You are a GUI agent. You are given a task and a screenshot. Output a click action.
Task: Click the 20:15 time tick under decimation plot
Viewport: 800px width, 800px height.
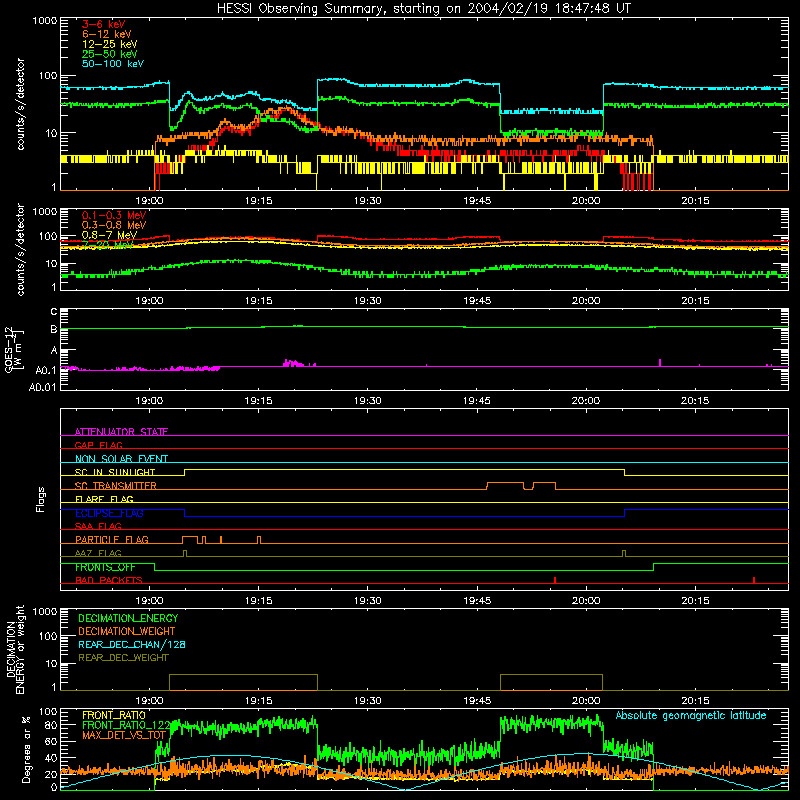[x=695, y=701]
